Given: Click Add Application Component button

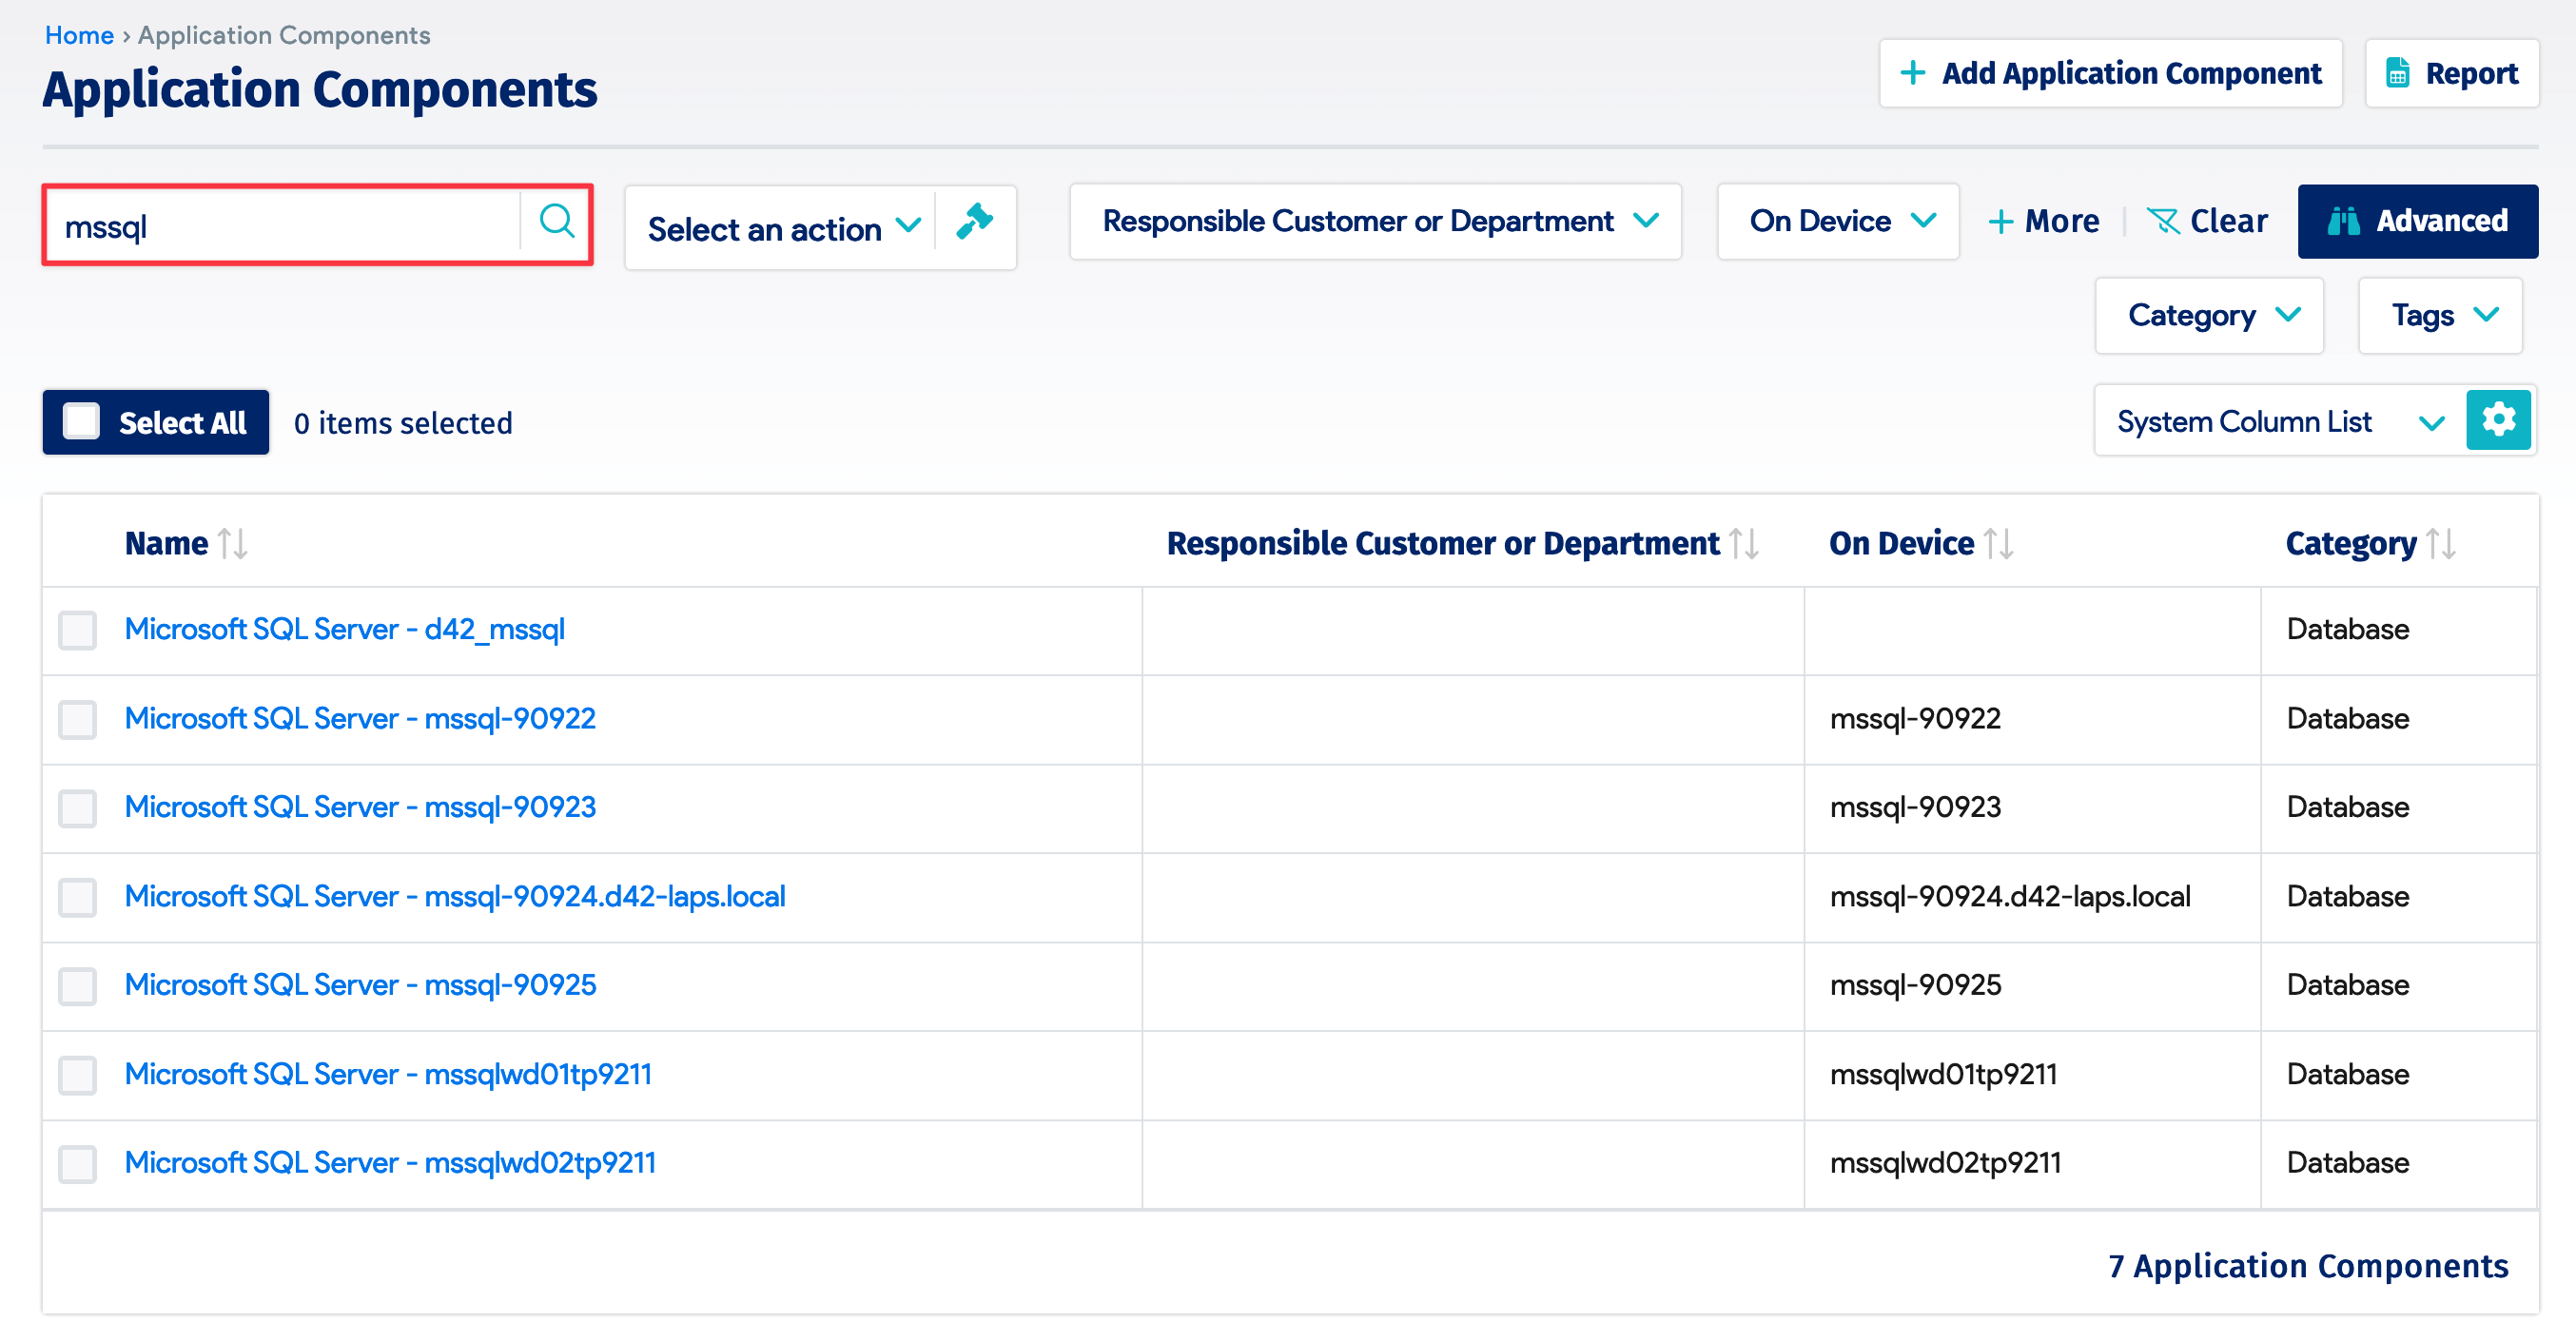Looking at the screenshot, I should (2110, 73).
